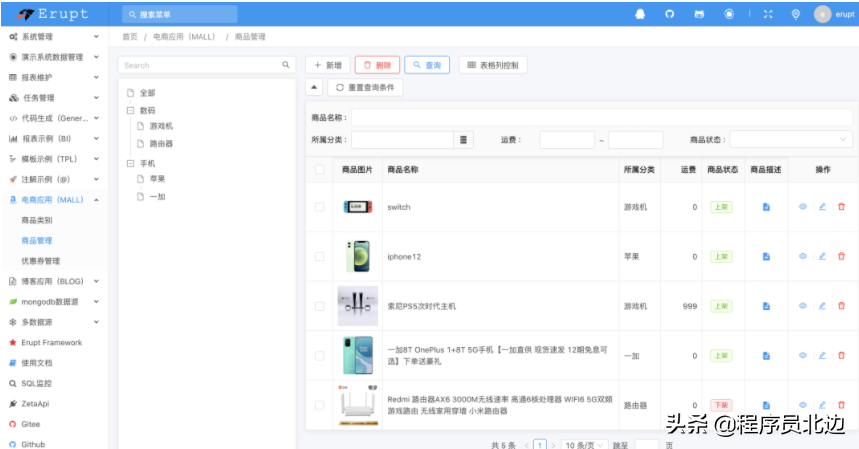This screenshot has height=449, width=859.
Task: Edit the OnePlus 8T product row
Action: [x=822, y=355]
